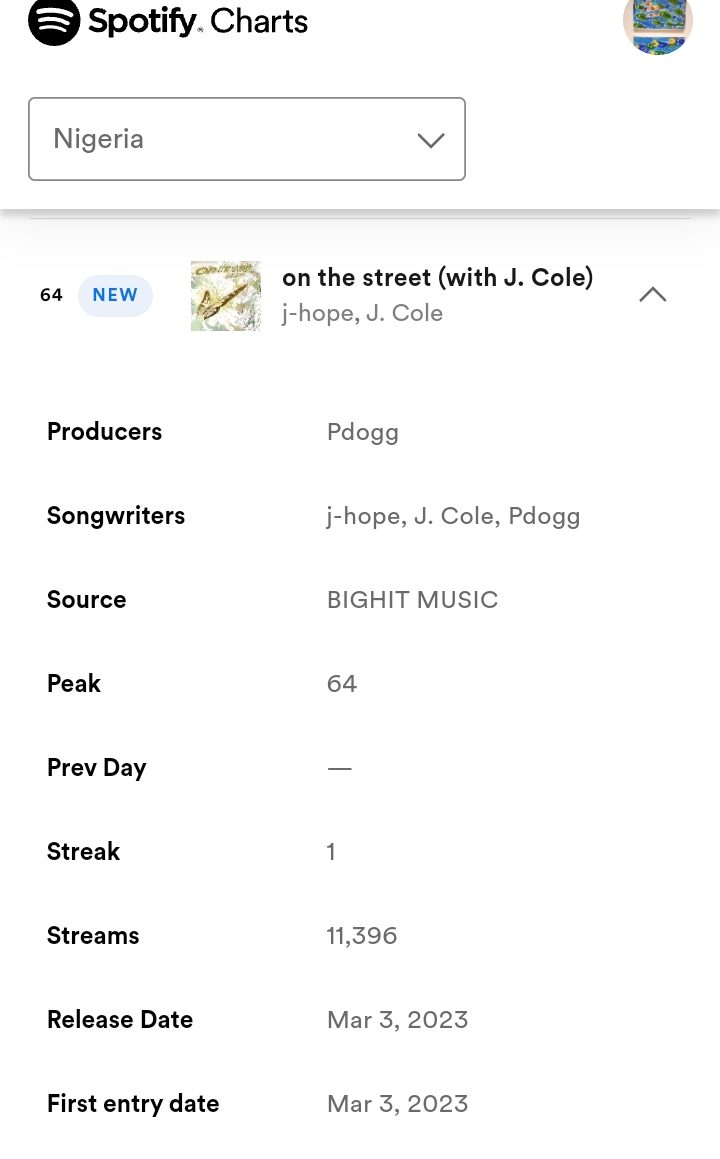Click the Prev Day dash value
Viewport: 720px width, 1159px height.
coord(340,768)
